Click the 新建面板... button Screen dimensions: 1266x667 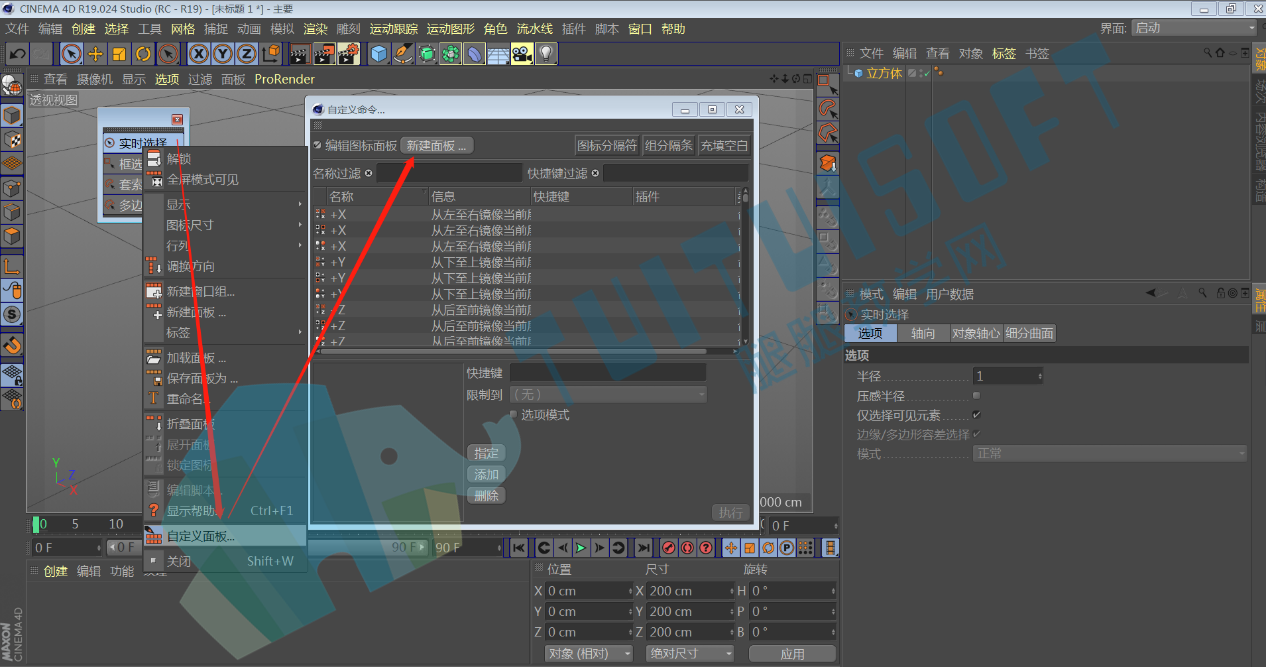click(437, 146)
